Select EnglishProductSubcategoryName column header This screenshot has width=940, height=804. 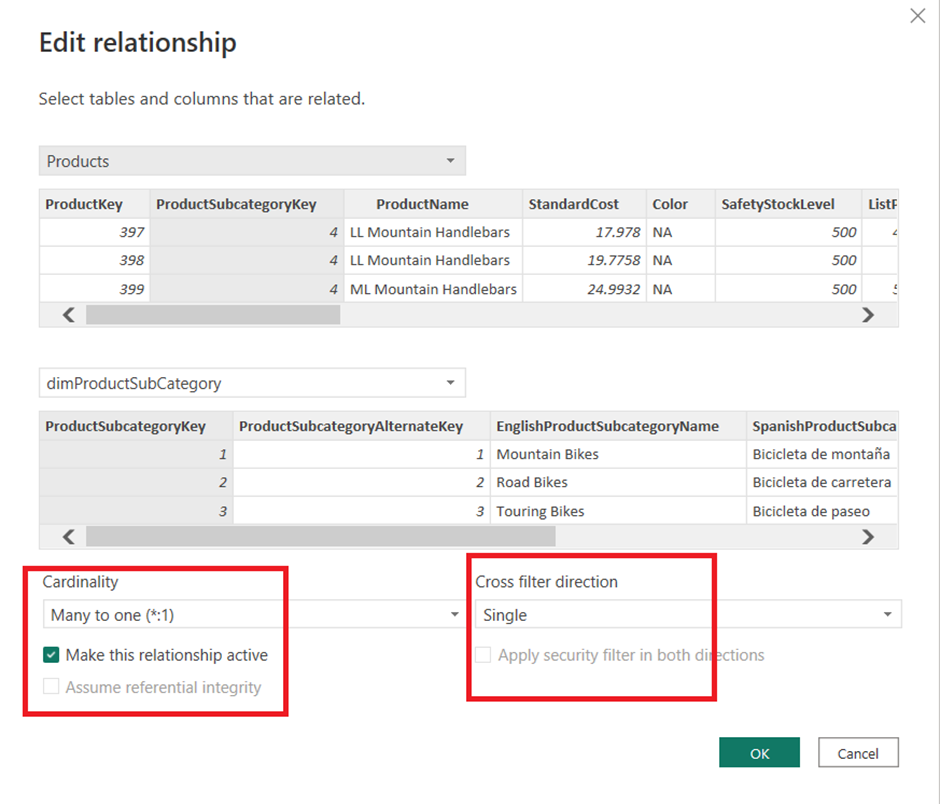coord(608,426)
